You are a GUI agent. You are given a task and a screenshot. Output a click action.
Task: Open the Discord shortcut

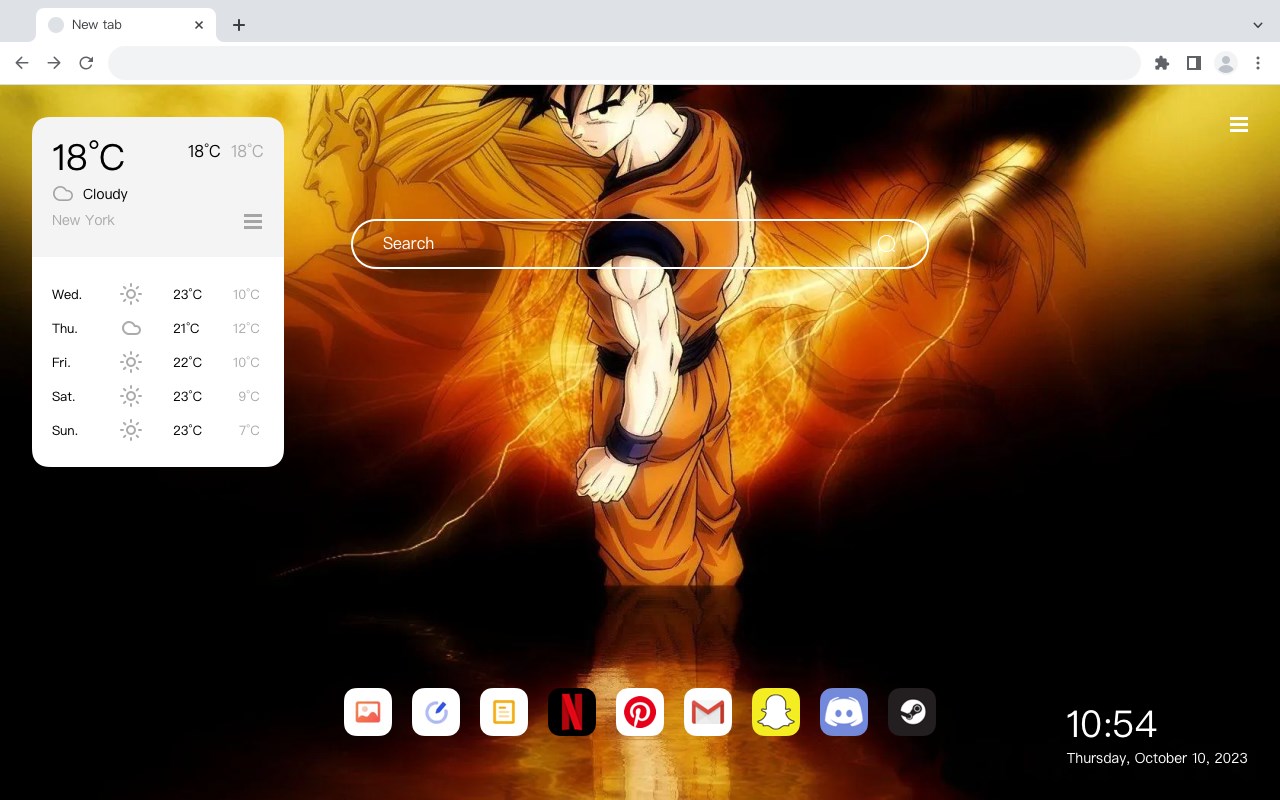[844, 712]
